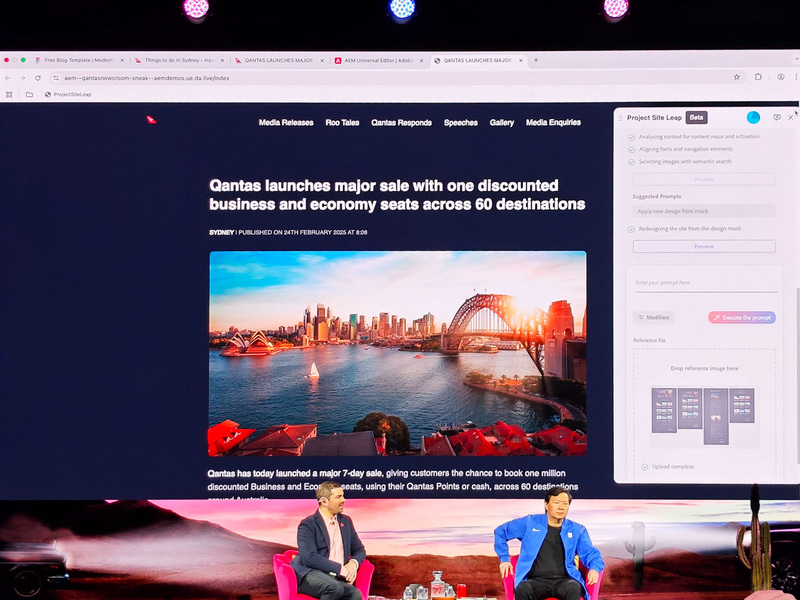Click the Redesigning the site step checkmark
The width and height of the screenshot is (800, 600).
point(631,229)
